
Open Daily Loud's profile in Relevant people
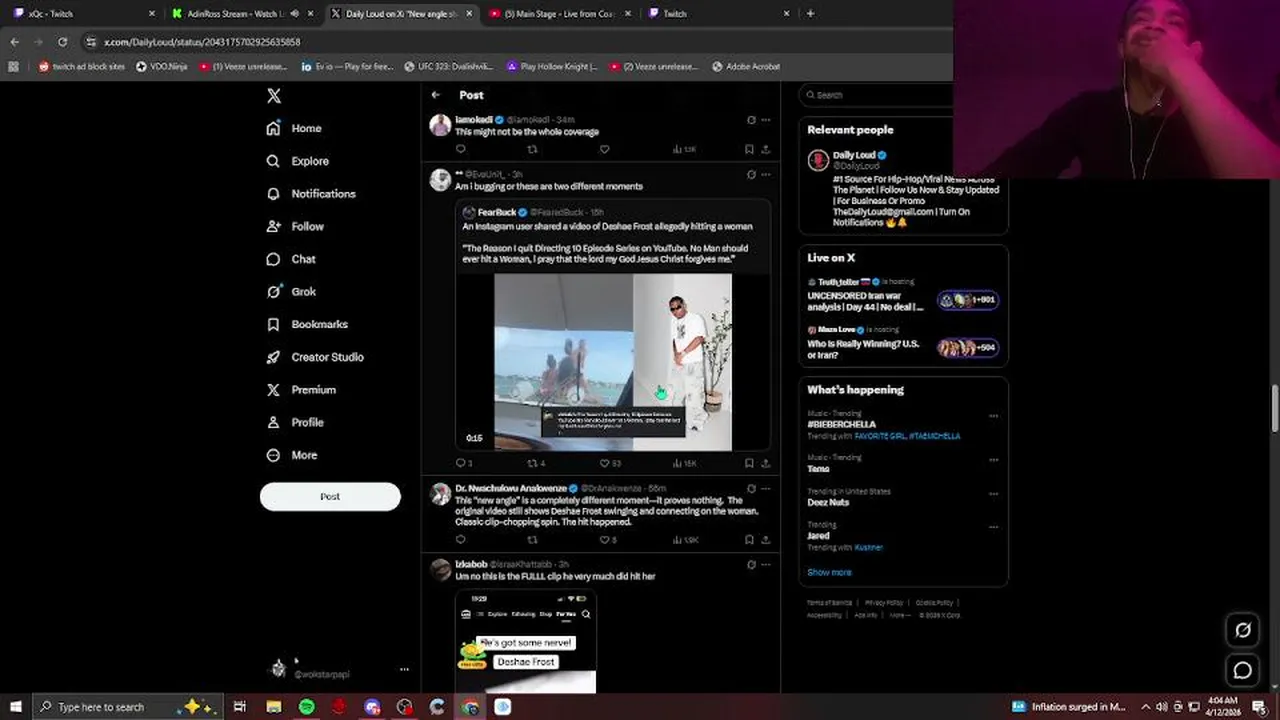[854, 155]
